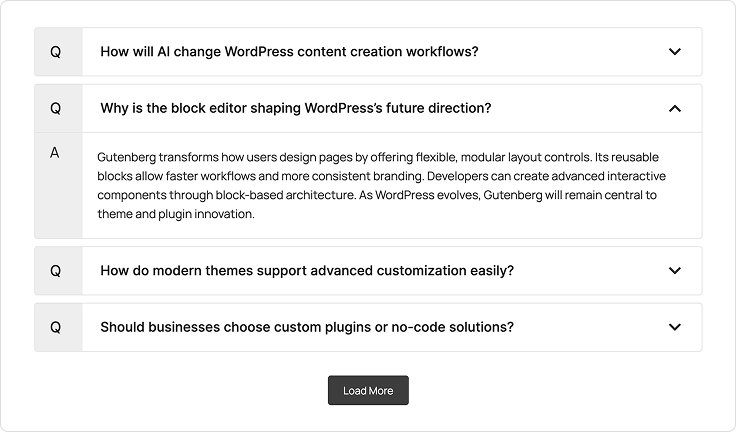Click the A answer label icon
Image resolution: width=736 pixels, height=432 pixels.
pyautogui.click(x=55, y=153)
